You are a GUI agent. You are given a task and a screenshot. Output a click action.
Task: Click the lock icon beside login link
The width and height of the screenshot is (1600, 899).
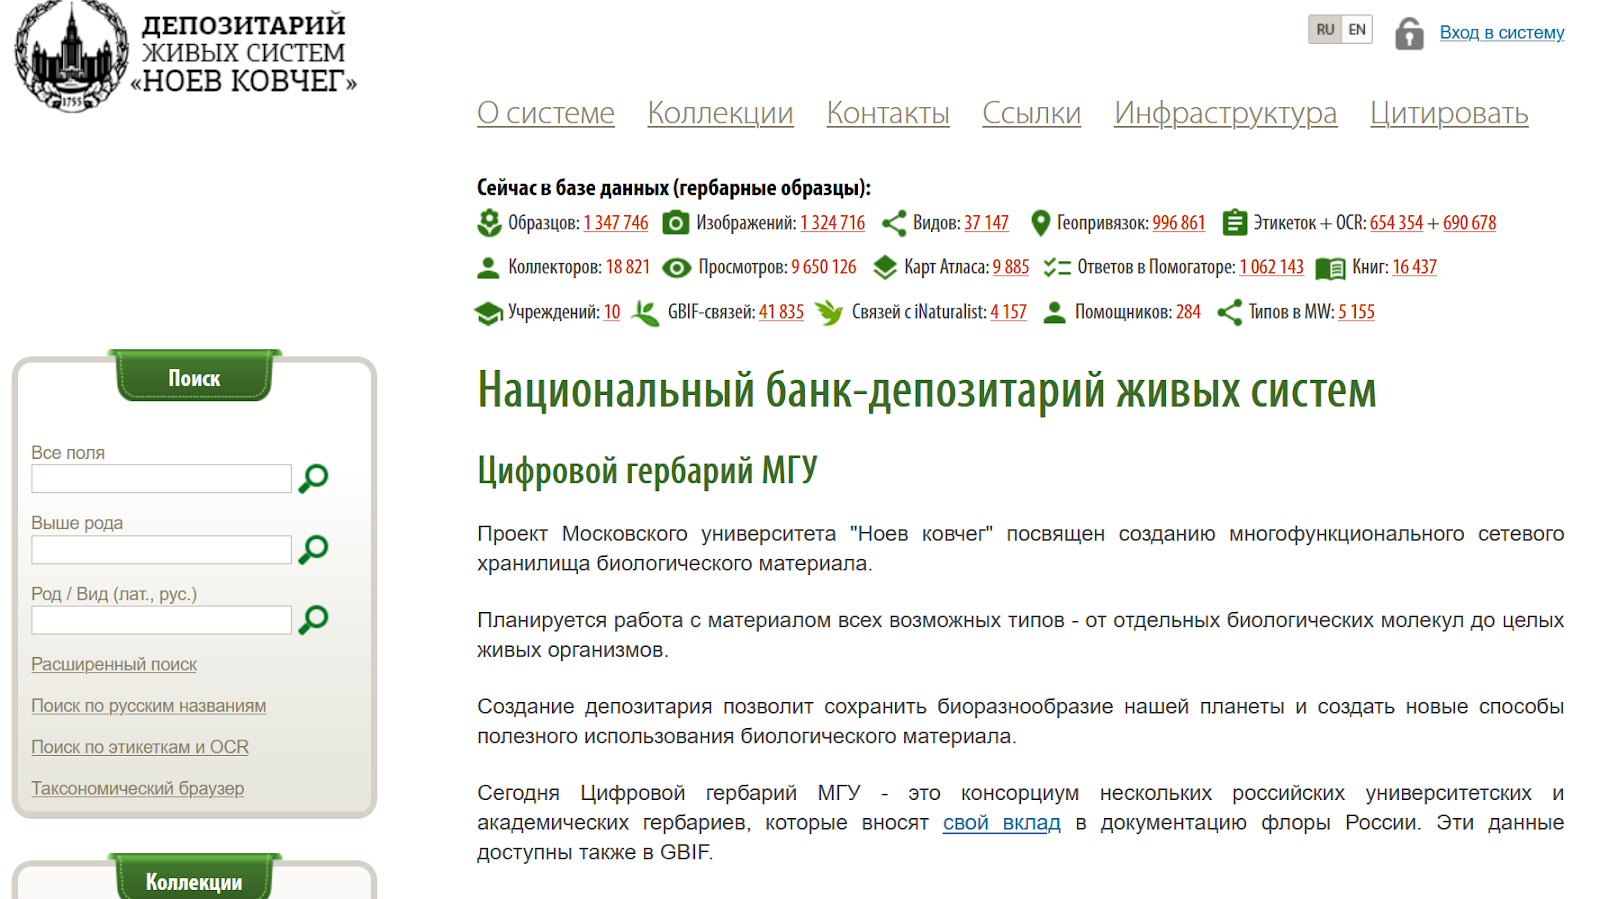tap(1409, 33)
